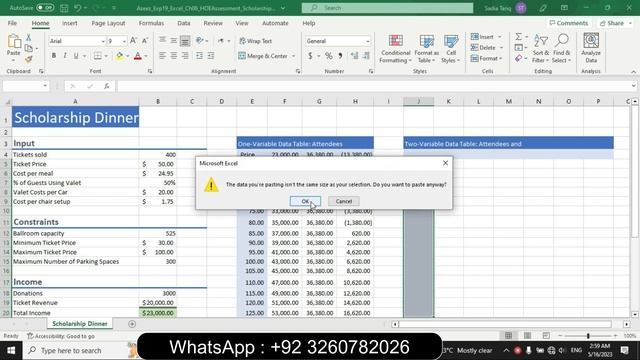Copy the selection with Copy icon
640x360 pixels.
tap(29, 48)
